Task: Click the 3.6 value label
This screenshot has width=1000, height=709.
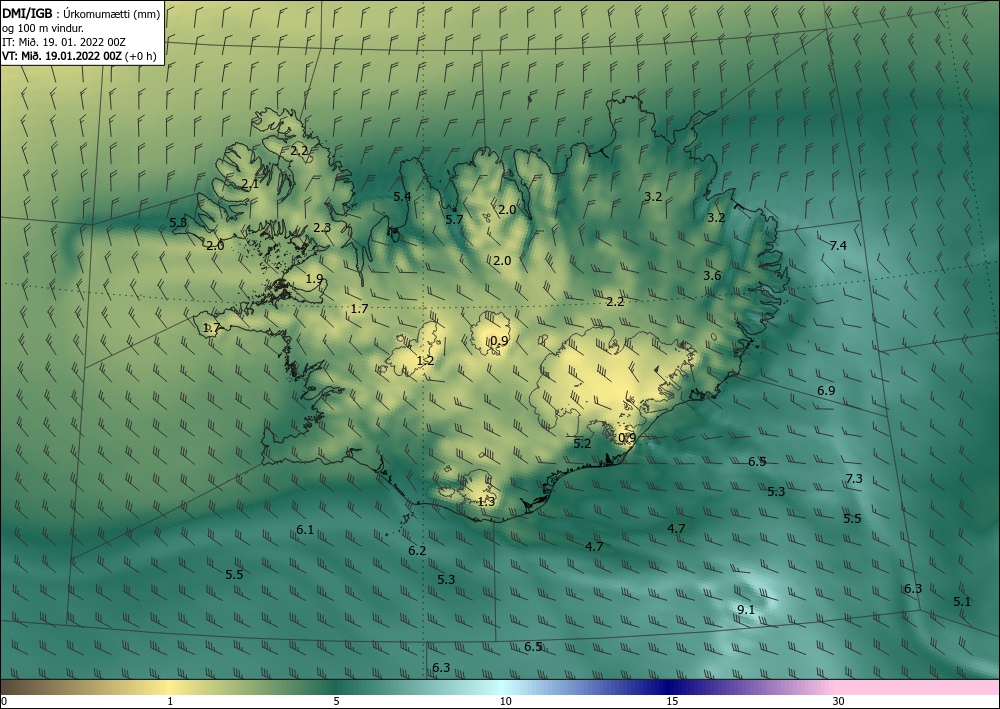Action: click(x=712, y=276)
